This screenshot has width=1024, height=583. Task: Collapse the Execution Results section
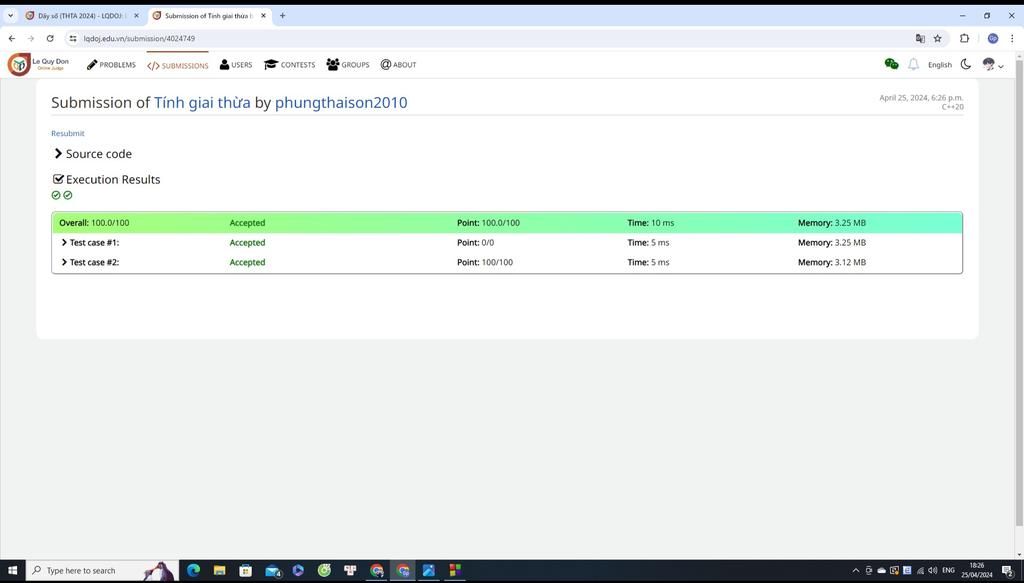106,180
